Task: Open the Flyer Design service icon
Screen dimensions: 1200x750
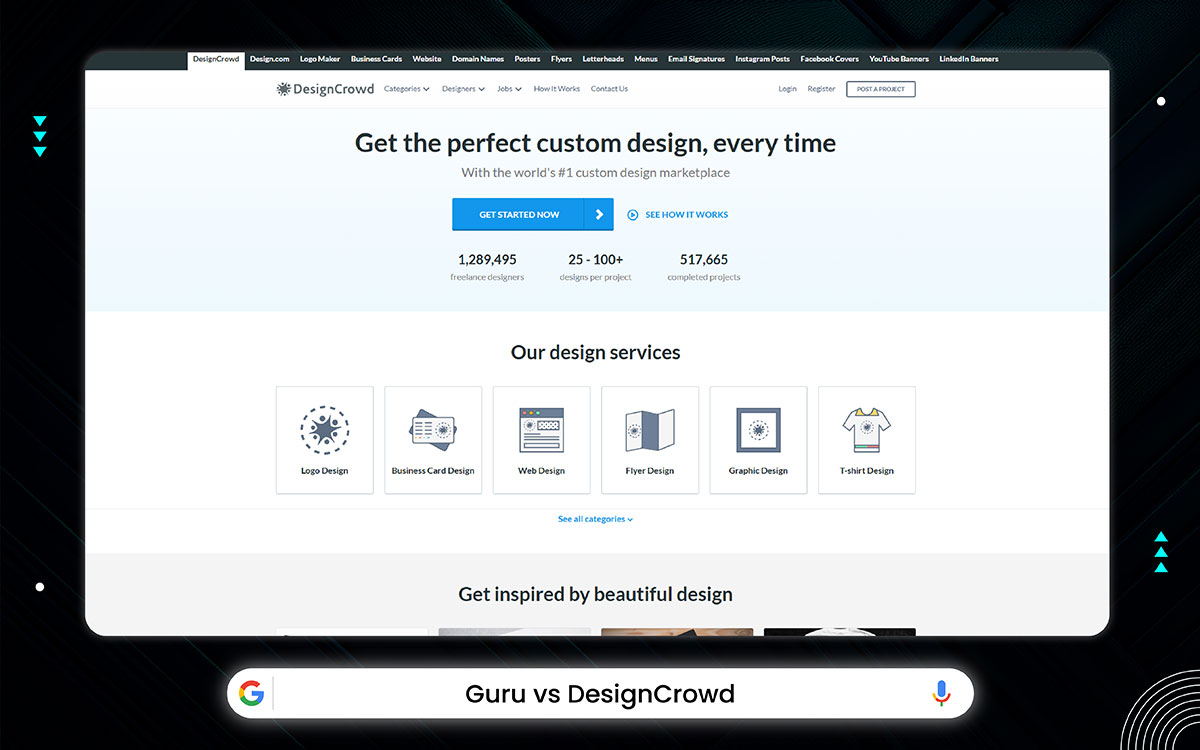Action: [650, 430]
